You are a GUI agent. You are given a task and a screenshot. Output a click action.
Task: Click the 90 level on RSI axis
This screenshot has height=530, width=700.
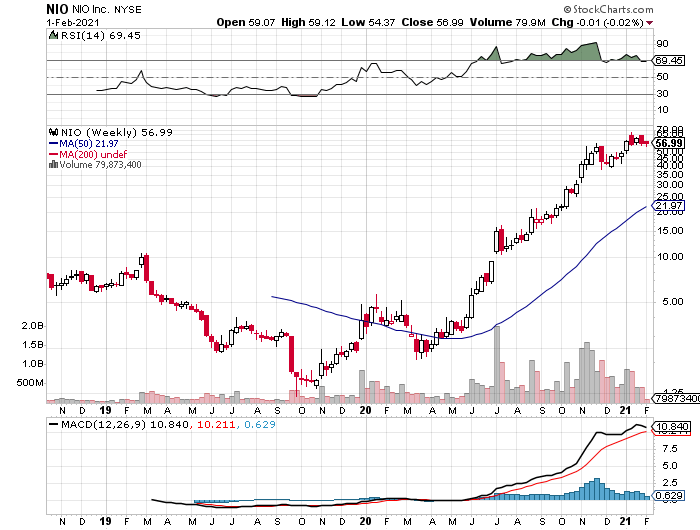click(662, 44)
